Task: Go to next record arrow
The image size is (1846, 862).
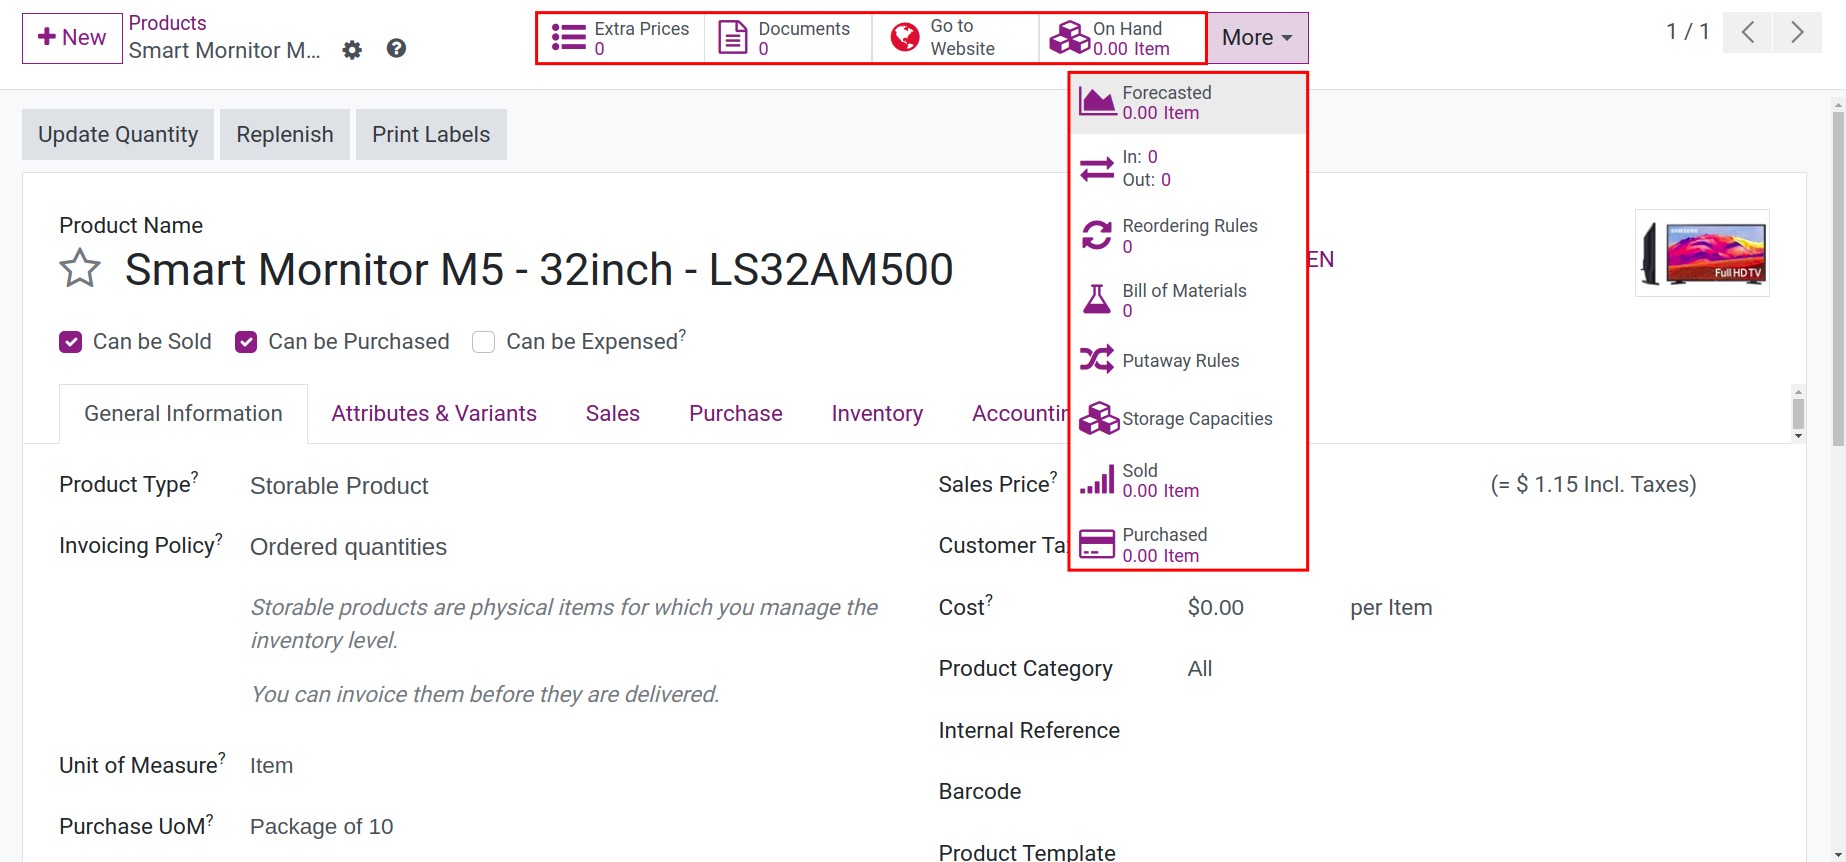Action: (x=1797, y=32)
